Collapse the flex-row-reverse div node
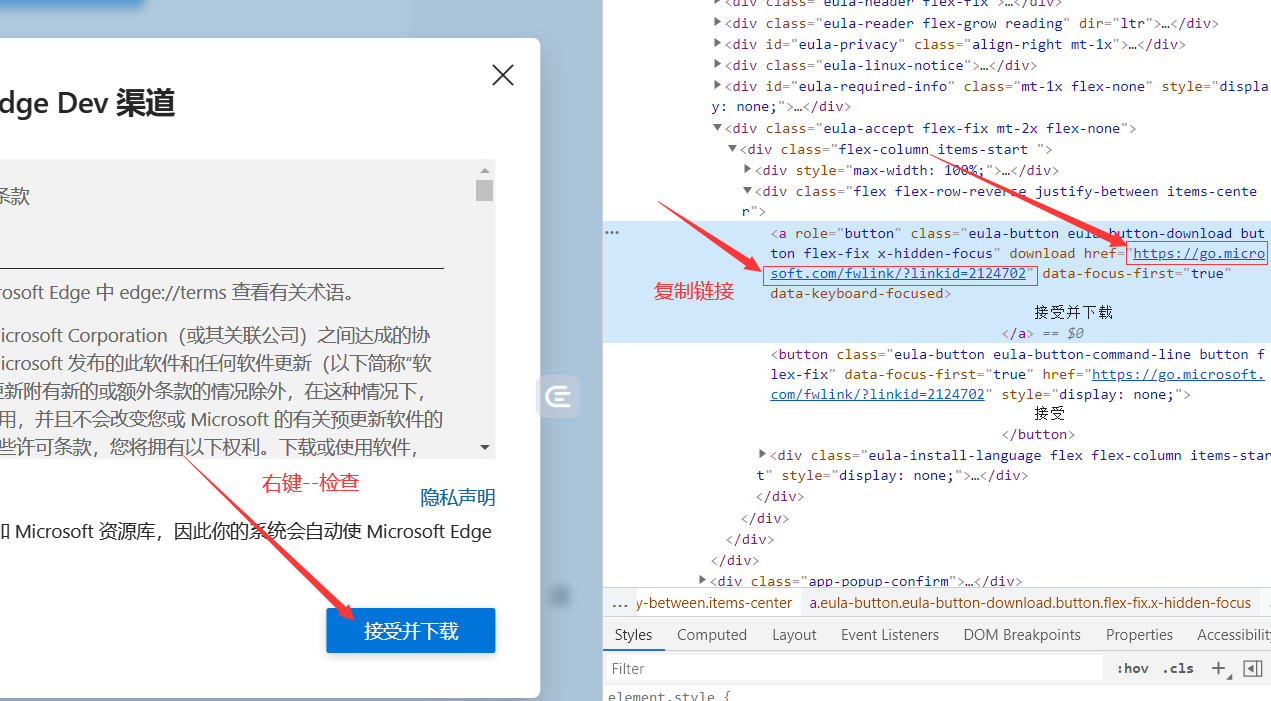 (748, 191)
